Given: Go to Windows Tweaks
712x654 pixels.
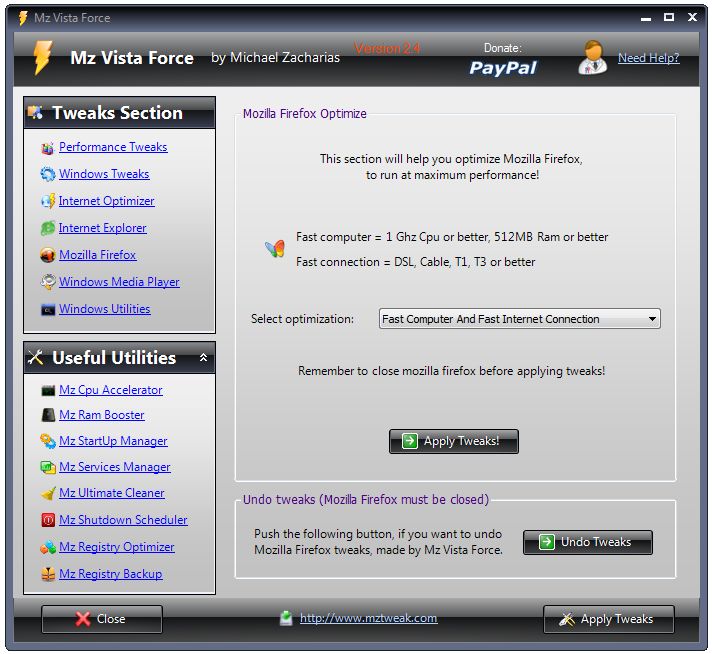Looking at the screenshot, I should click(104, 174).
